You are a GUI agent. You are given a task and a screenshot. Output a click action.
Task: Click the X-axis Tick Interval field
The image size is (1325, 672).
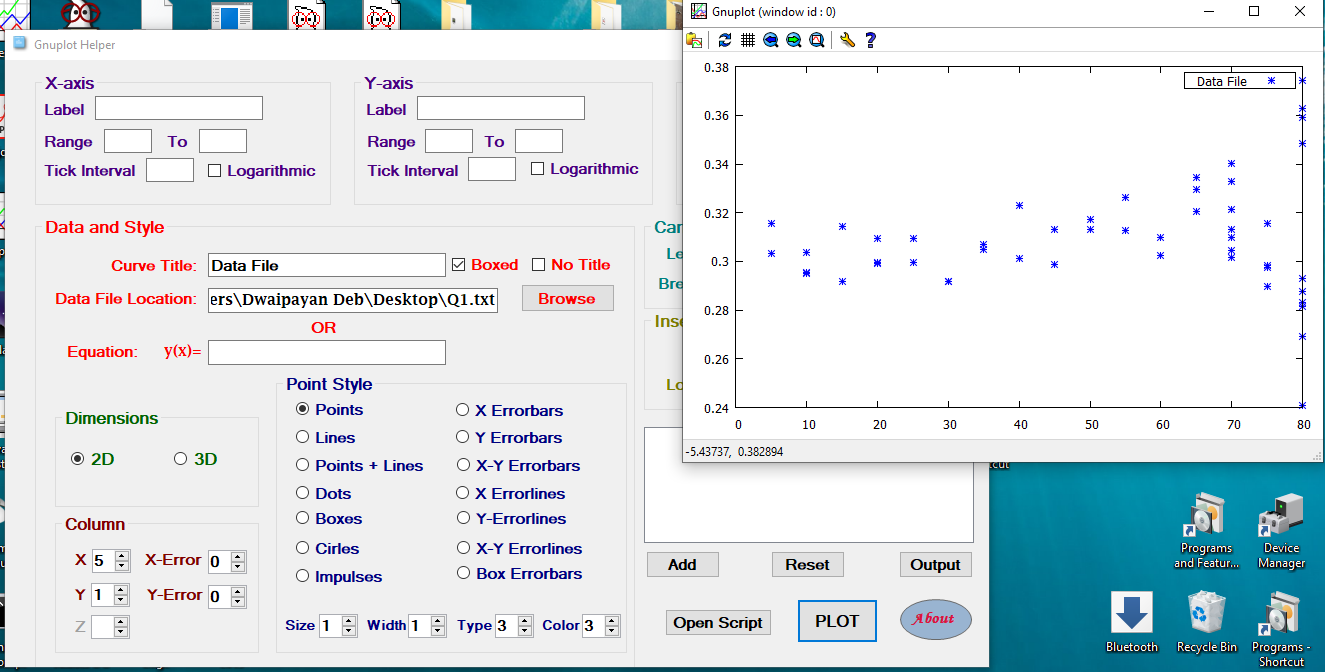point(170,170)
